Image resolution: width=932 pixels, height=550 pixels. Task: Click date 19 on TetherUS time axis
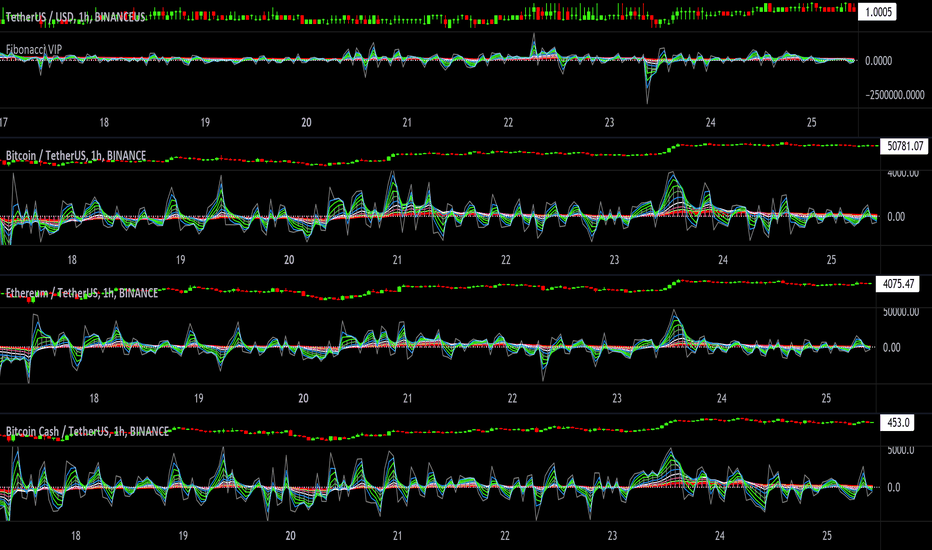click(205, 122)
